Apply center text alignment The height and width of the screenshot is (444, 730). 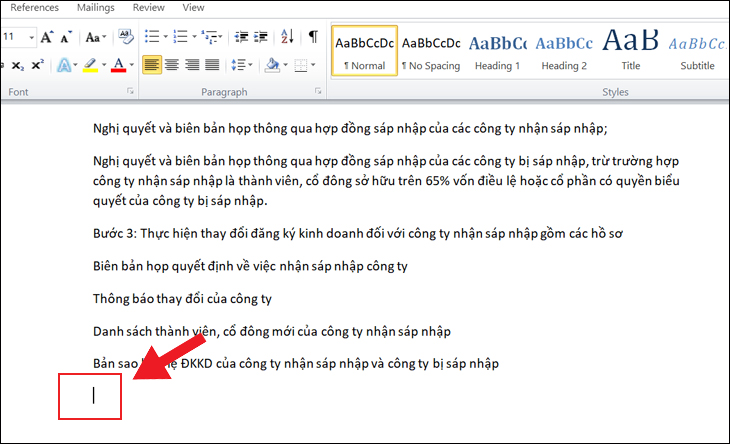[x=172, y=66]
